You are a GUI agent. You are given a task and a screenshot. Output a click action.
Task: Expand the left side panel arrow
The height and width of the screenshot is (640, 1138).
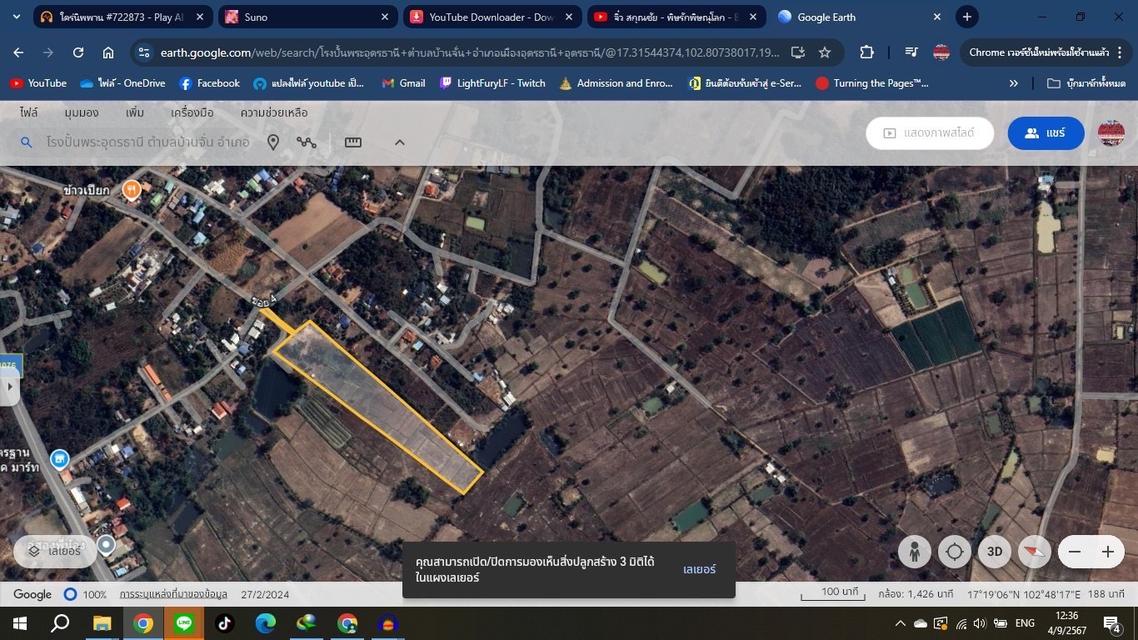tap(10, 387)
